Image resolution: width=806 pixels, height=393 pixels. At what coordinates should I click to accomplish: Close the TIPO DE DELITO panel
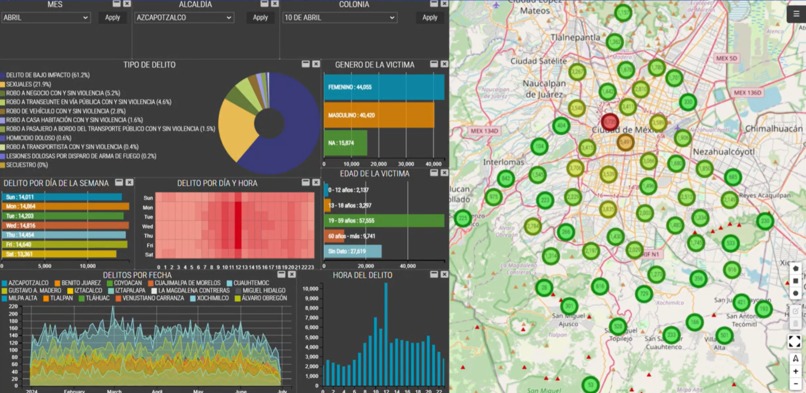tap(315, 64)
